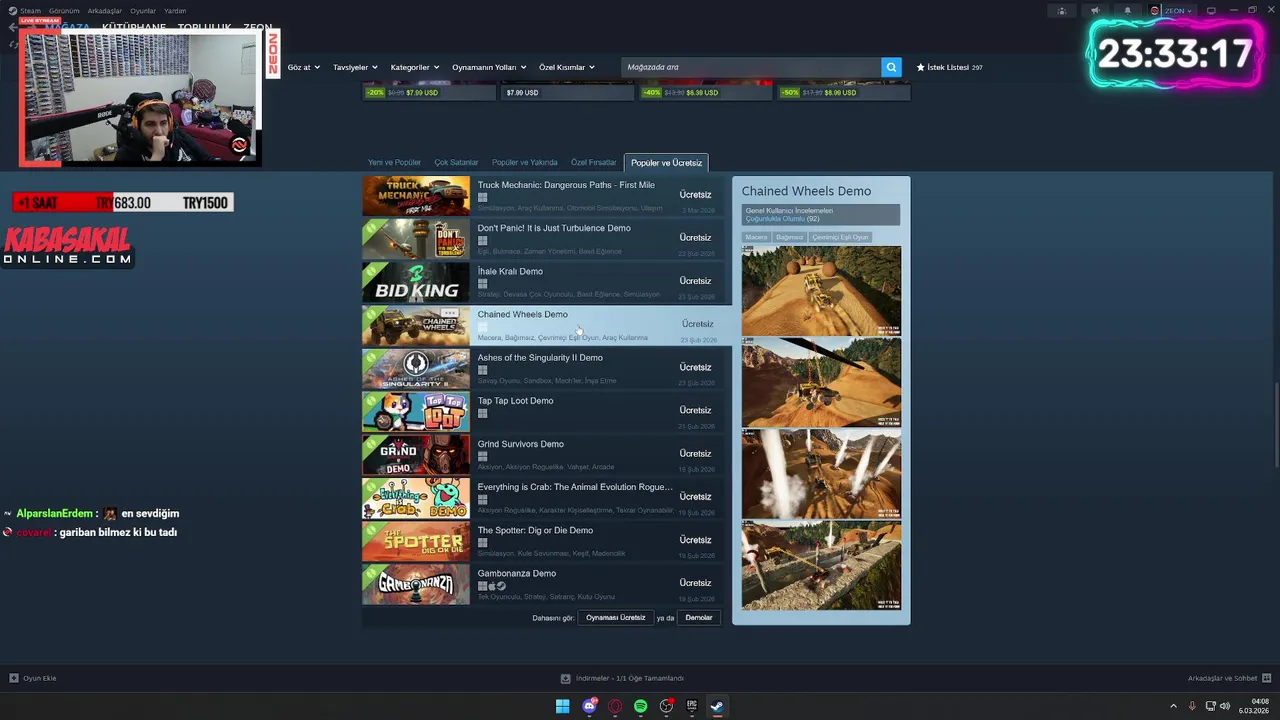1280x720 pixels.
Task: Open the Yardım menu
Action: [x=175, y=11]
